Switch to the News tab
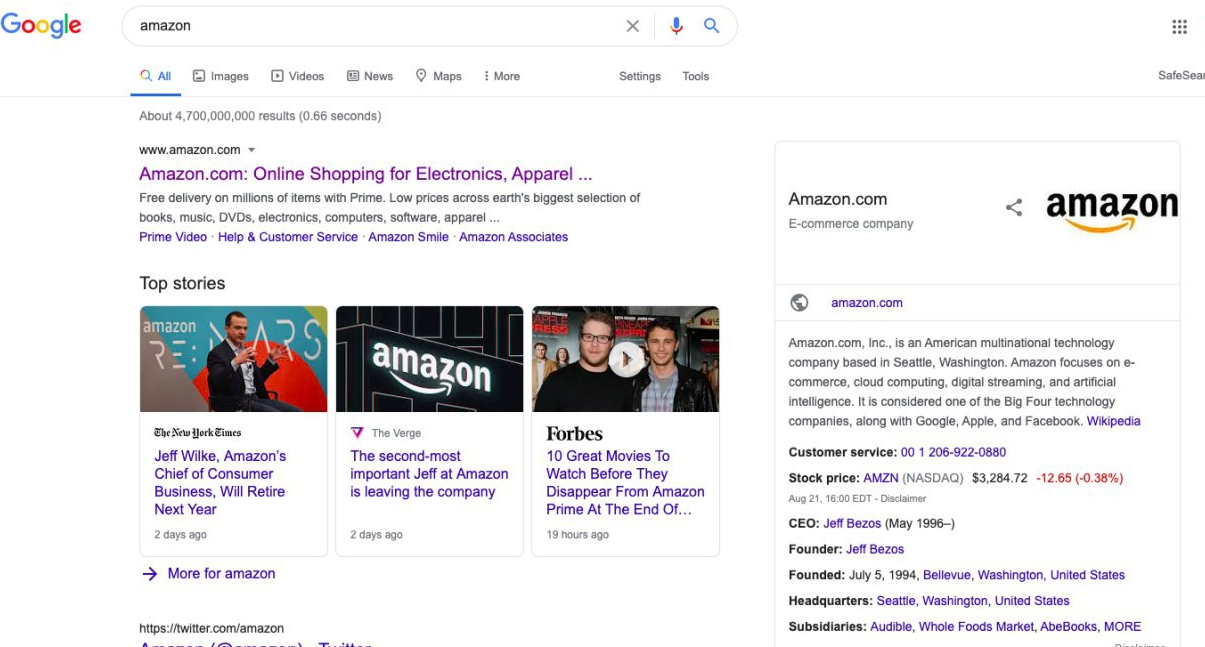Screen dimensions: 1205x647 pyautogui.click(x=369, y=76)
